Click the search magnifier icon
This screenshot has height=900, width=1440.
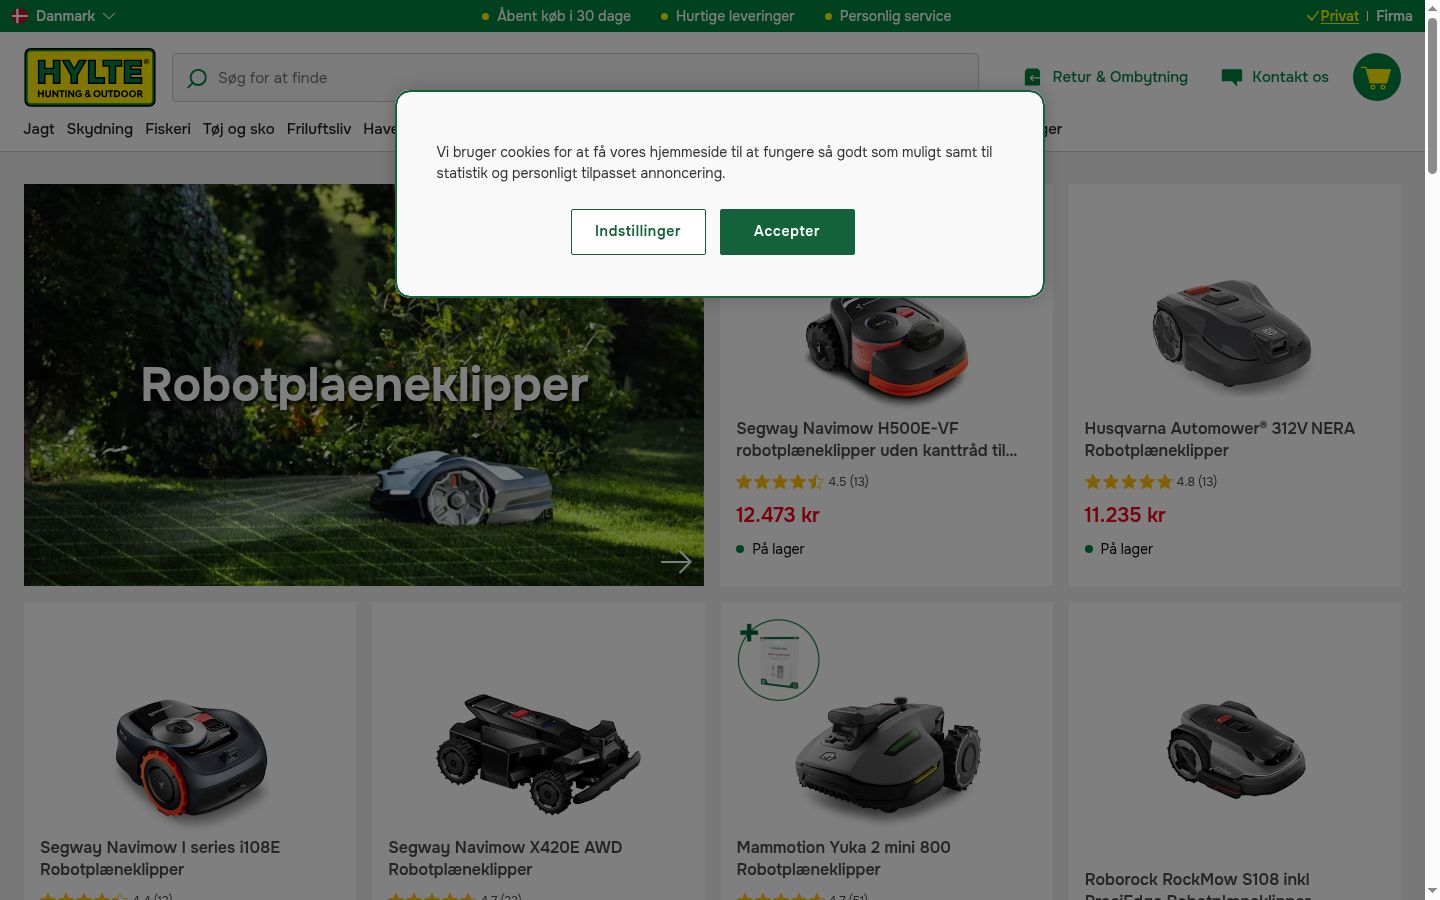tap(197, 78)
